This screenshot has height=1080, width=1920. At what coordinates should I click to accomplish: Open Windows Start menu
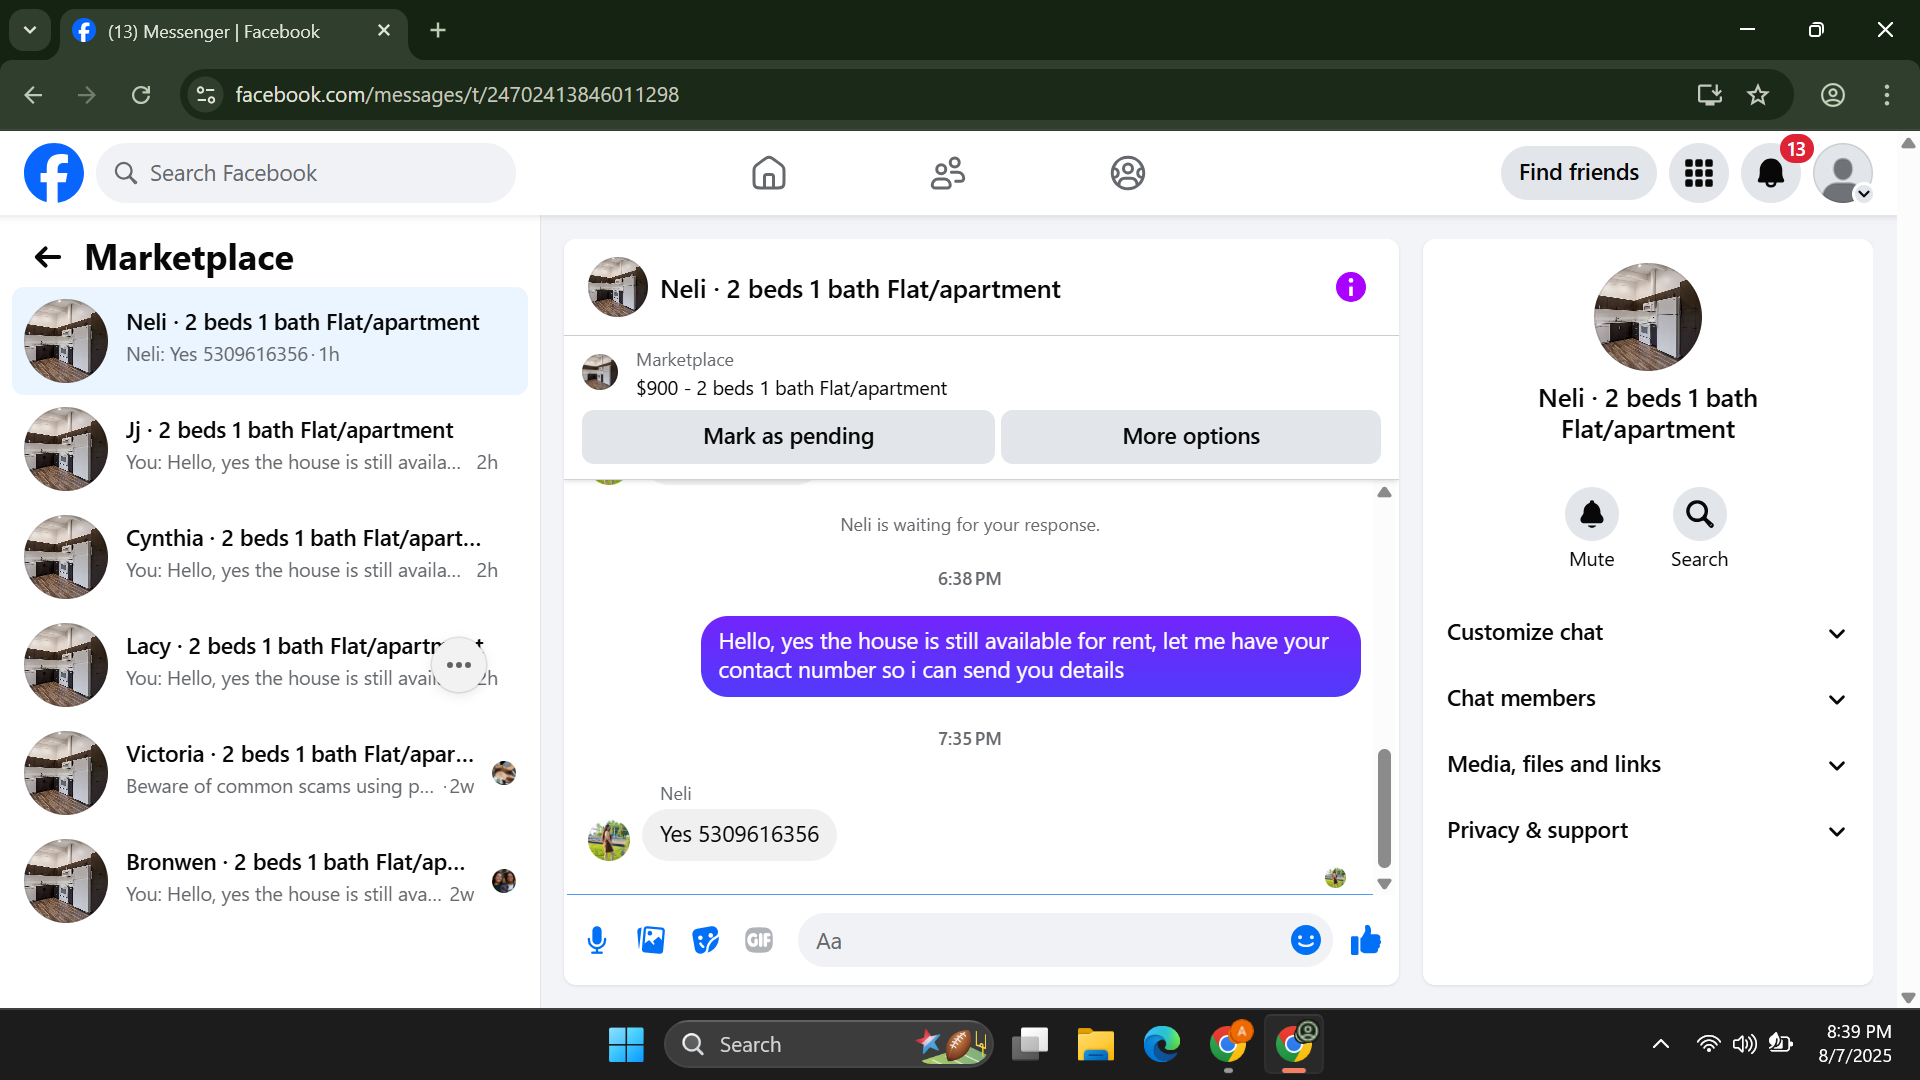(x=626, y=1045)
